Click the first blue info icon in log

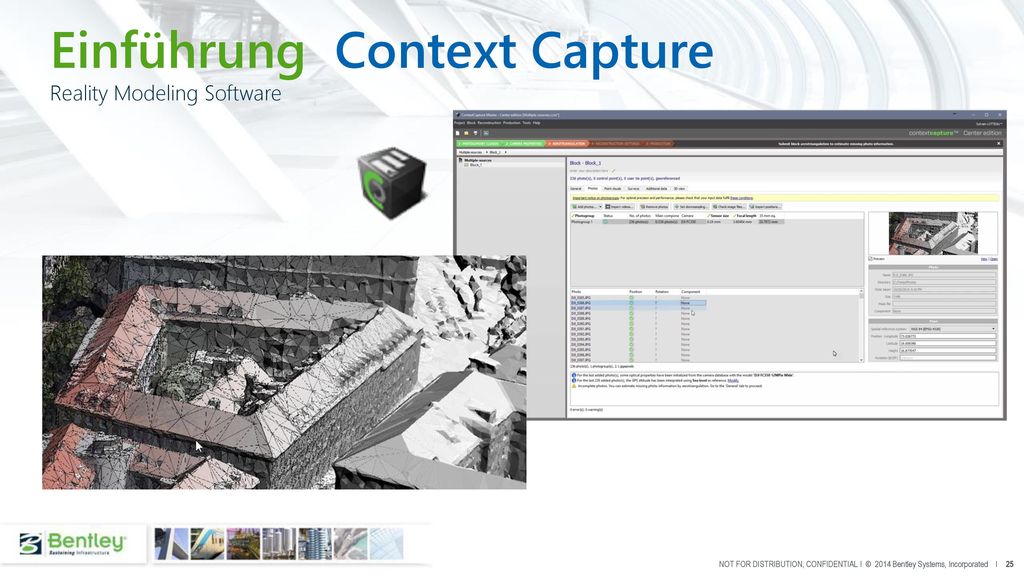574,376
